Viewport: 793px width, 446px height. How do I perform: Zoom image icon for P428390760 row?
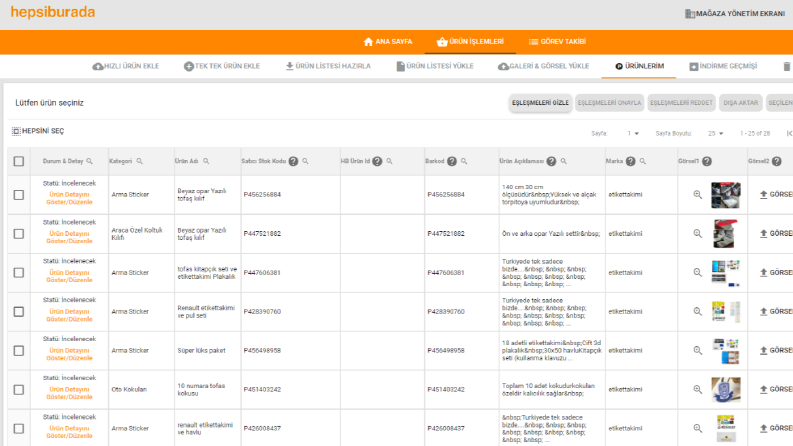coord(697,311)
